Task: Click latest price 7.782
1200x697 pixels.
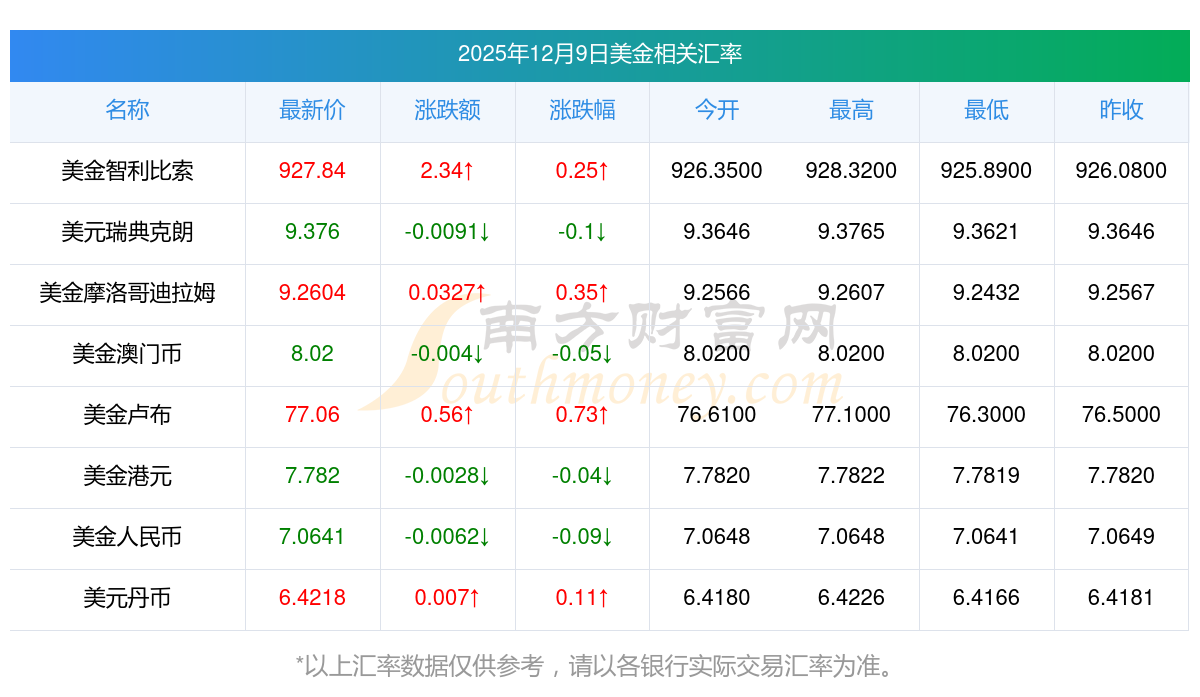Action: (312, 476)
